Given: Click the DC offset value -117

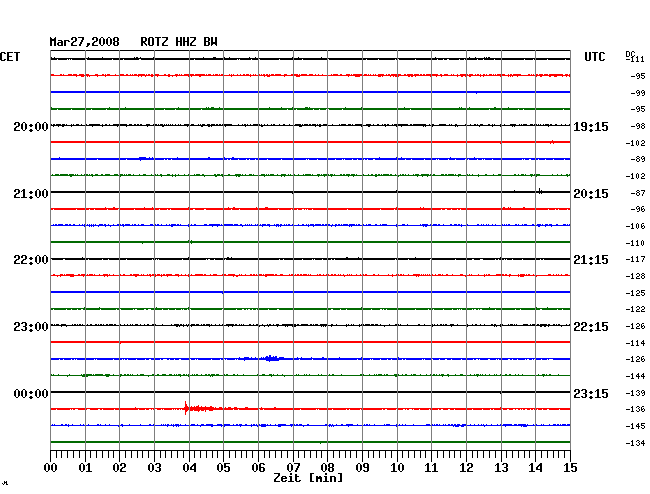Looking at the screenshot, I should [635, 259].
